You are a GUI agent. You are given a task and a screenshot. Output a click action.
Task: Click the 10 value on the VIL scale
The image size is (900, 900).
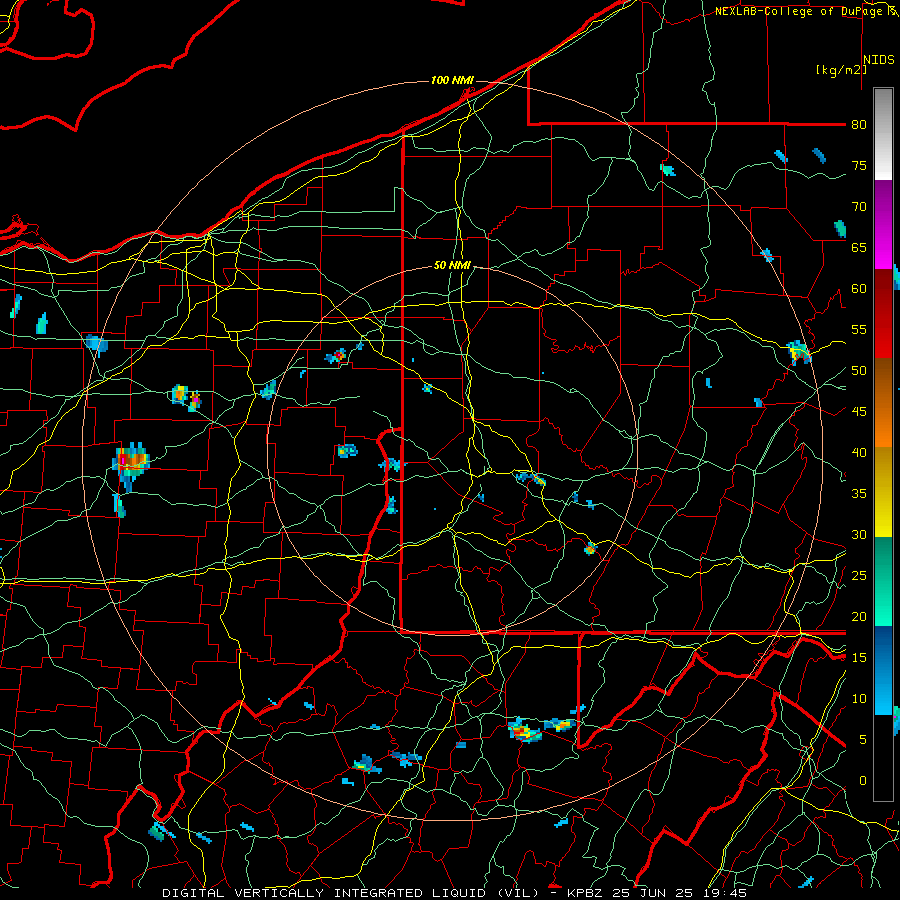point(859,699)
